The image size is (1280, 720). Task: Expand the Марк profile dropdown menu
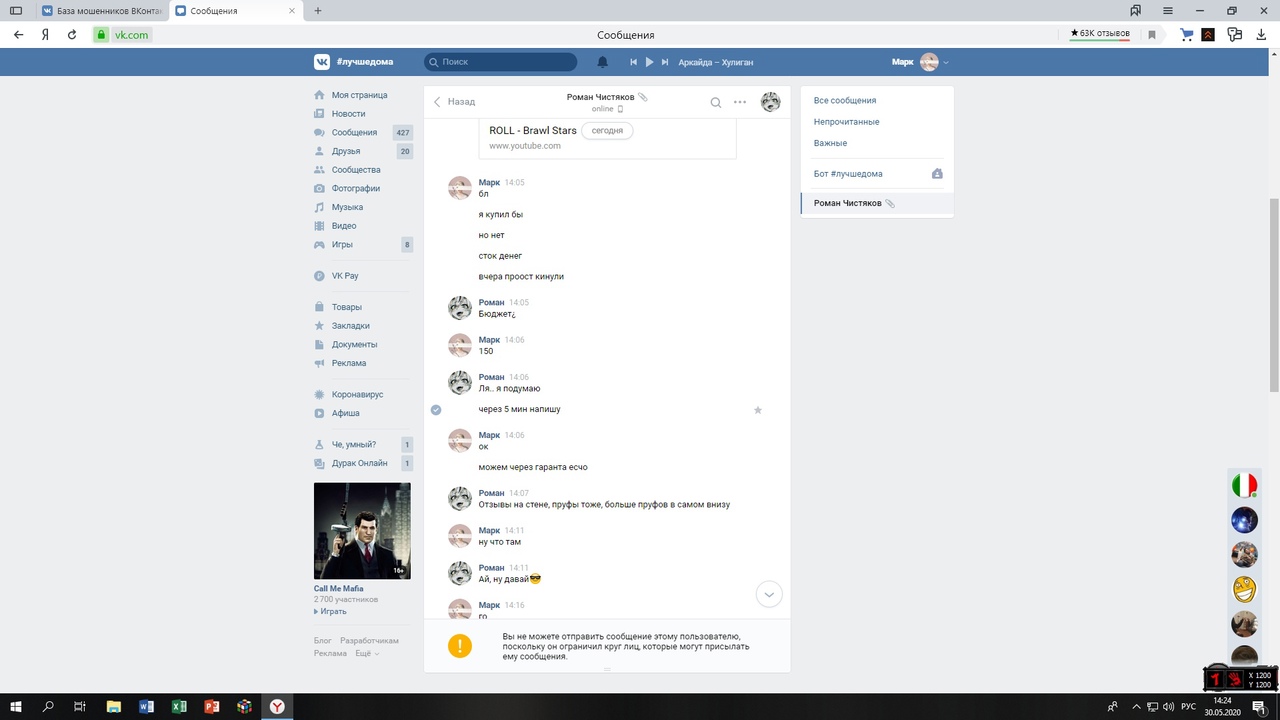click(946, 62)
